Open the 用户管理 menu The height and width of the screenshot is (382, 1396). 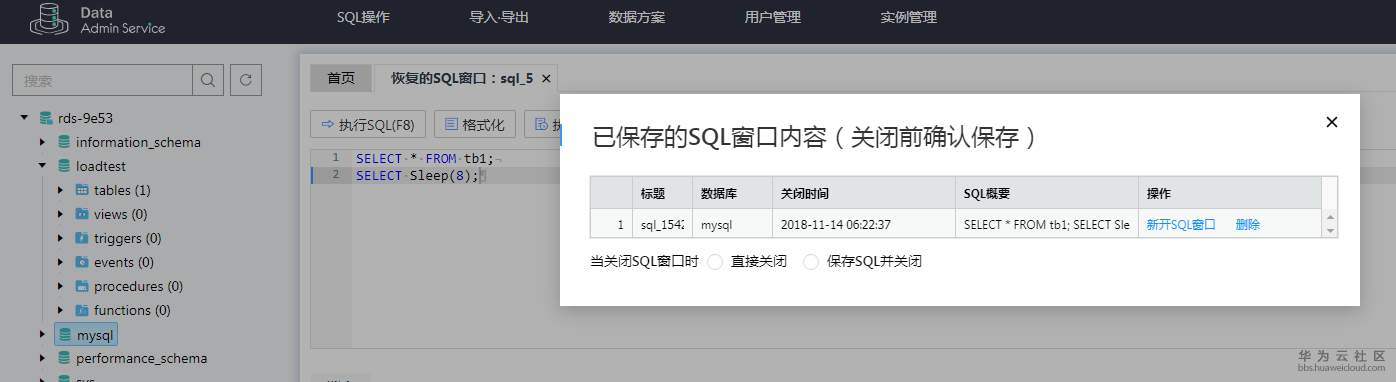click(773, 17)
